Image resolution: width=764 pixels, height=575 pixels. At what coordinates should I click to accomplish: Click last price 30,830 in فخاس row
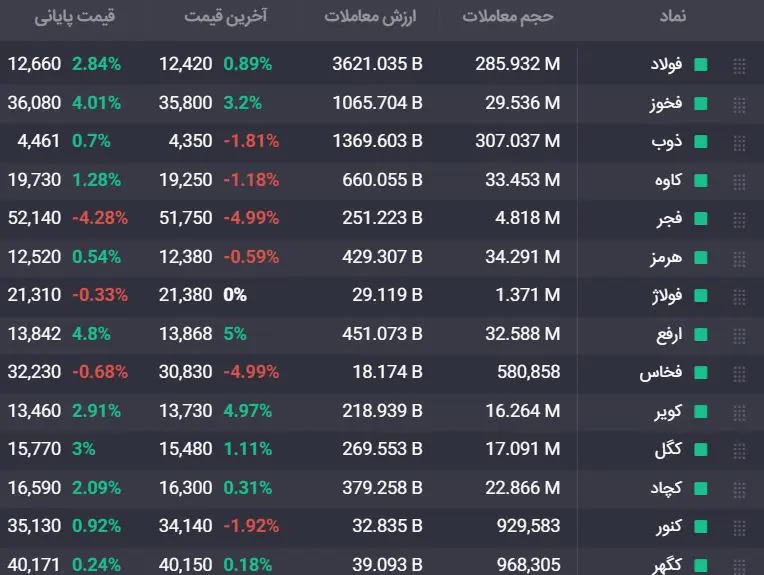coord(186,372)
